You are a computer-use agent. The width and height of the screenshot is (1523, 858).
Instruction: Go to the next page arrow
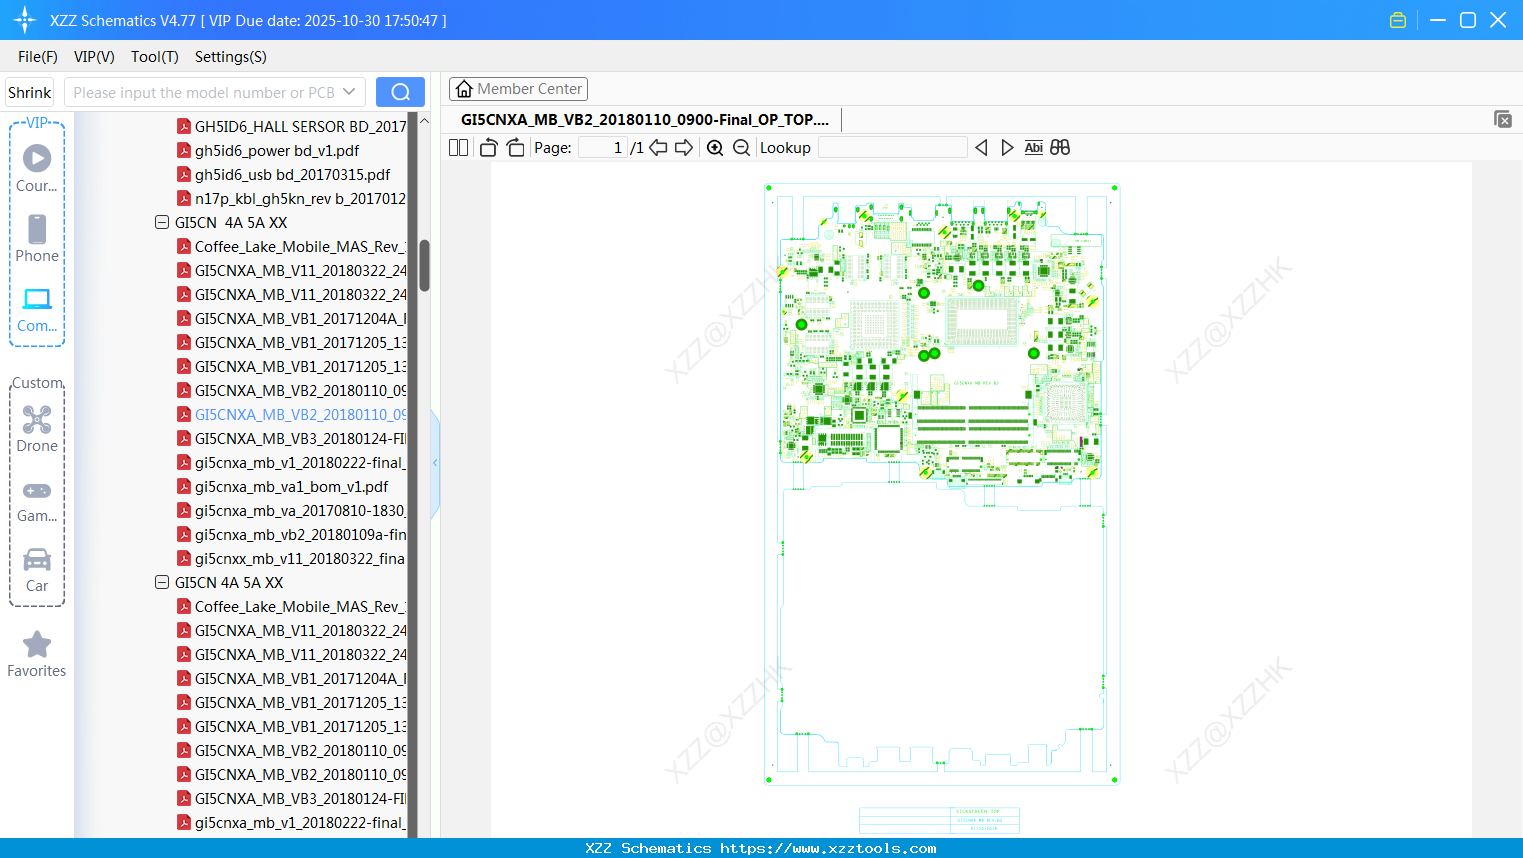[684, 148]
